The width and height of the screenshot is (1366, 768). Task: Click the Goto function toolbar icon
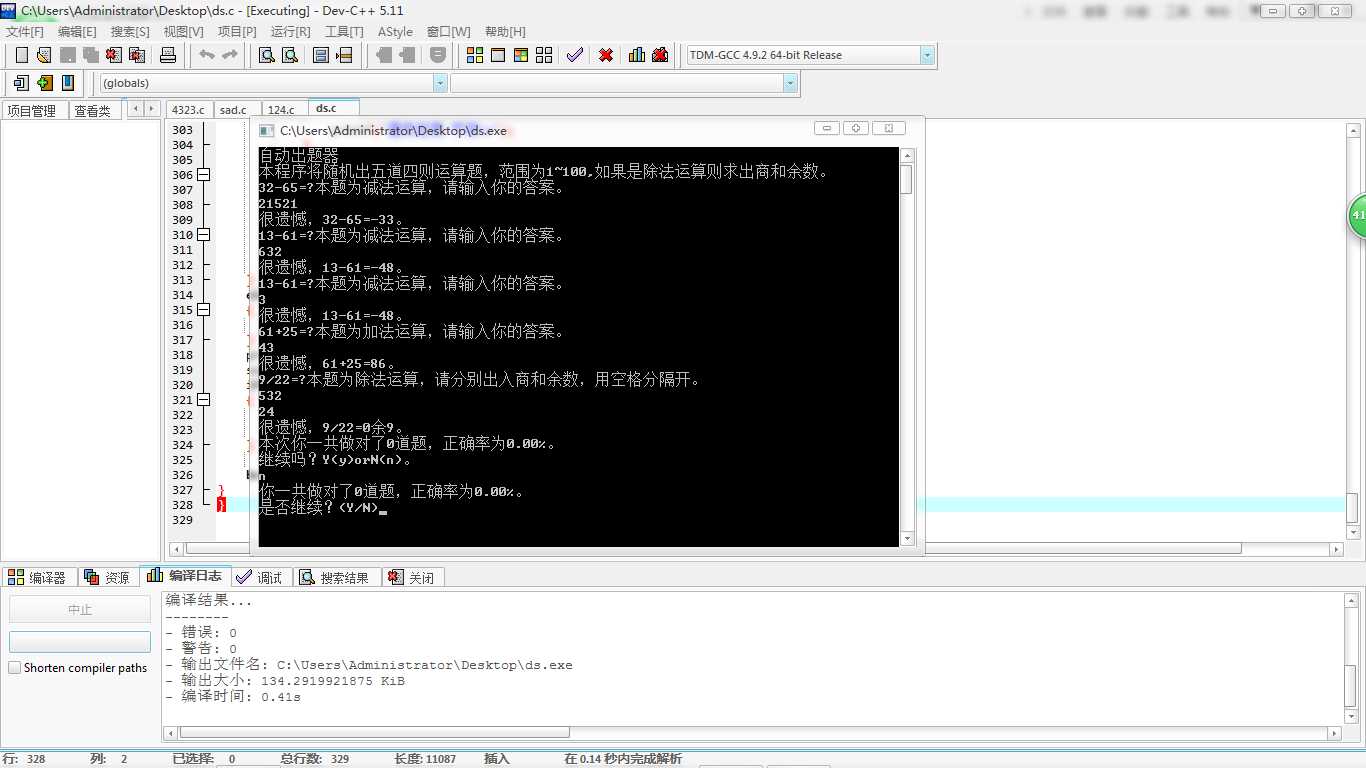(321, 55)
